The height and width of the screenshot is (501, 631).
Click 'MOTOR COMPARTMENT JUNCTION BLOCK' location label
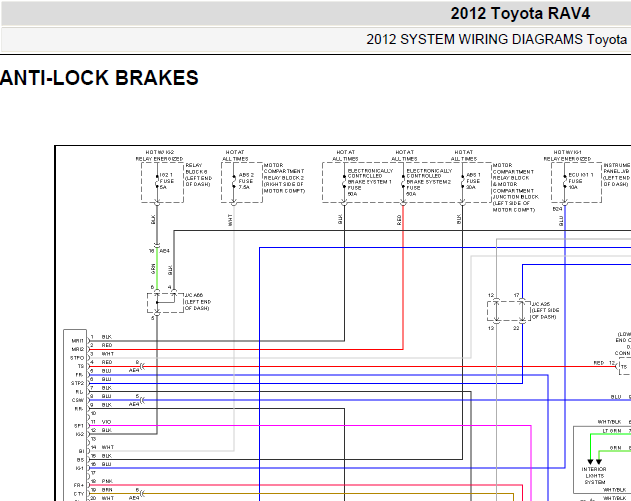coord(516,188)
